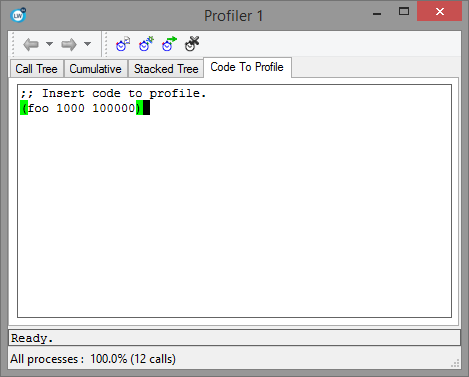Click the LispWorks logo in title bar
469x377 pixels.
[18, 15]
